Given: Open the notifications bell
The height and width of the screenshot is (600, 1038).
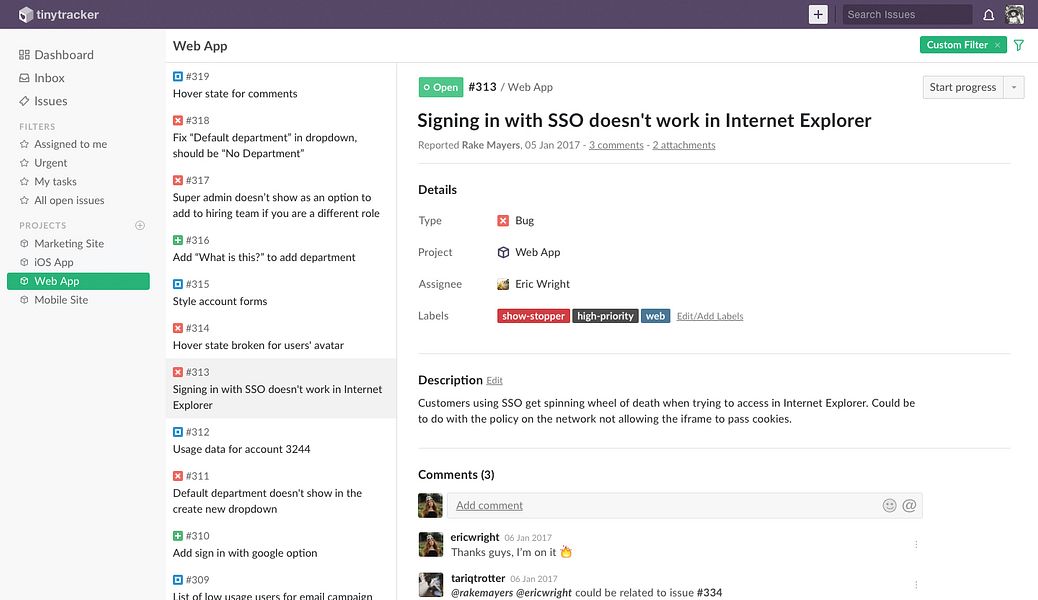Looking at the screenshot, I should click(988, 15).
